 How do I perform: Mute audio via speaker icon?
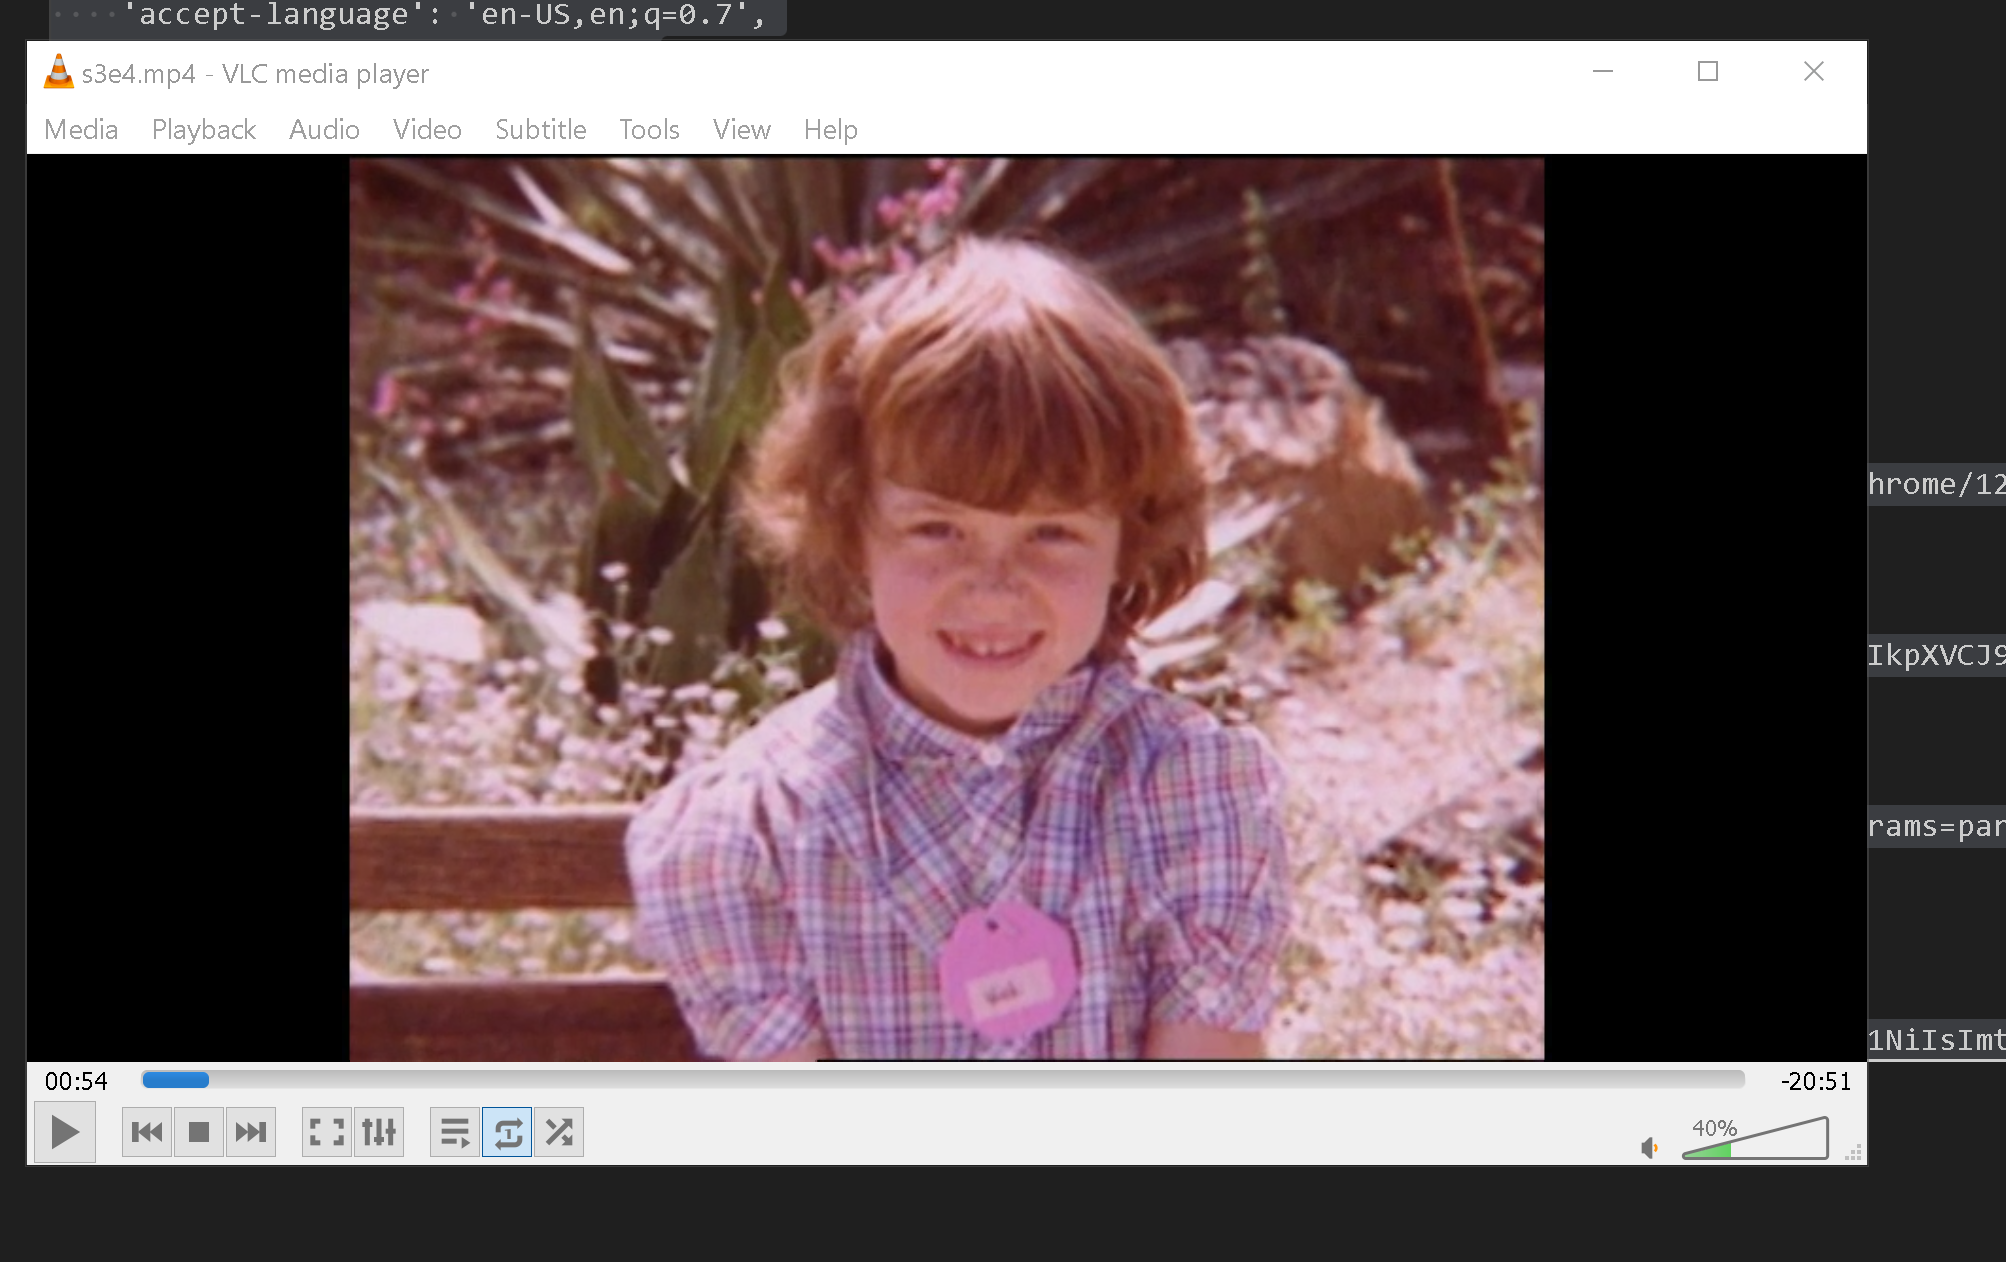pos(1649,1148)
